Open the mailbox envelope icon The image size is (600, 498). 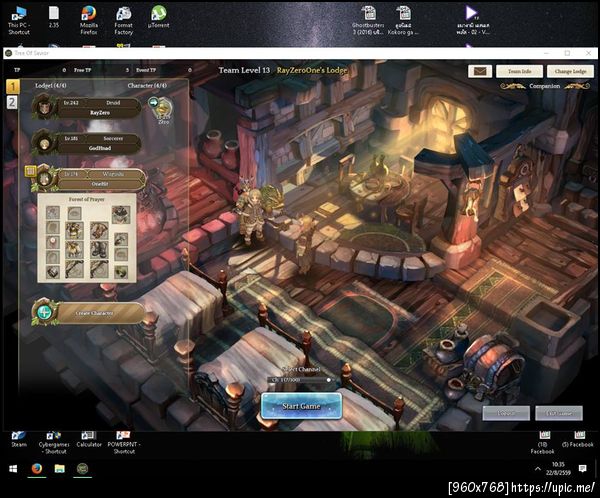pyautogui.click(x=480, y=71)
